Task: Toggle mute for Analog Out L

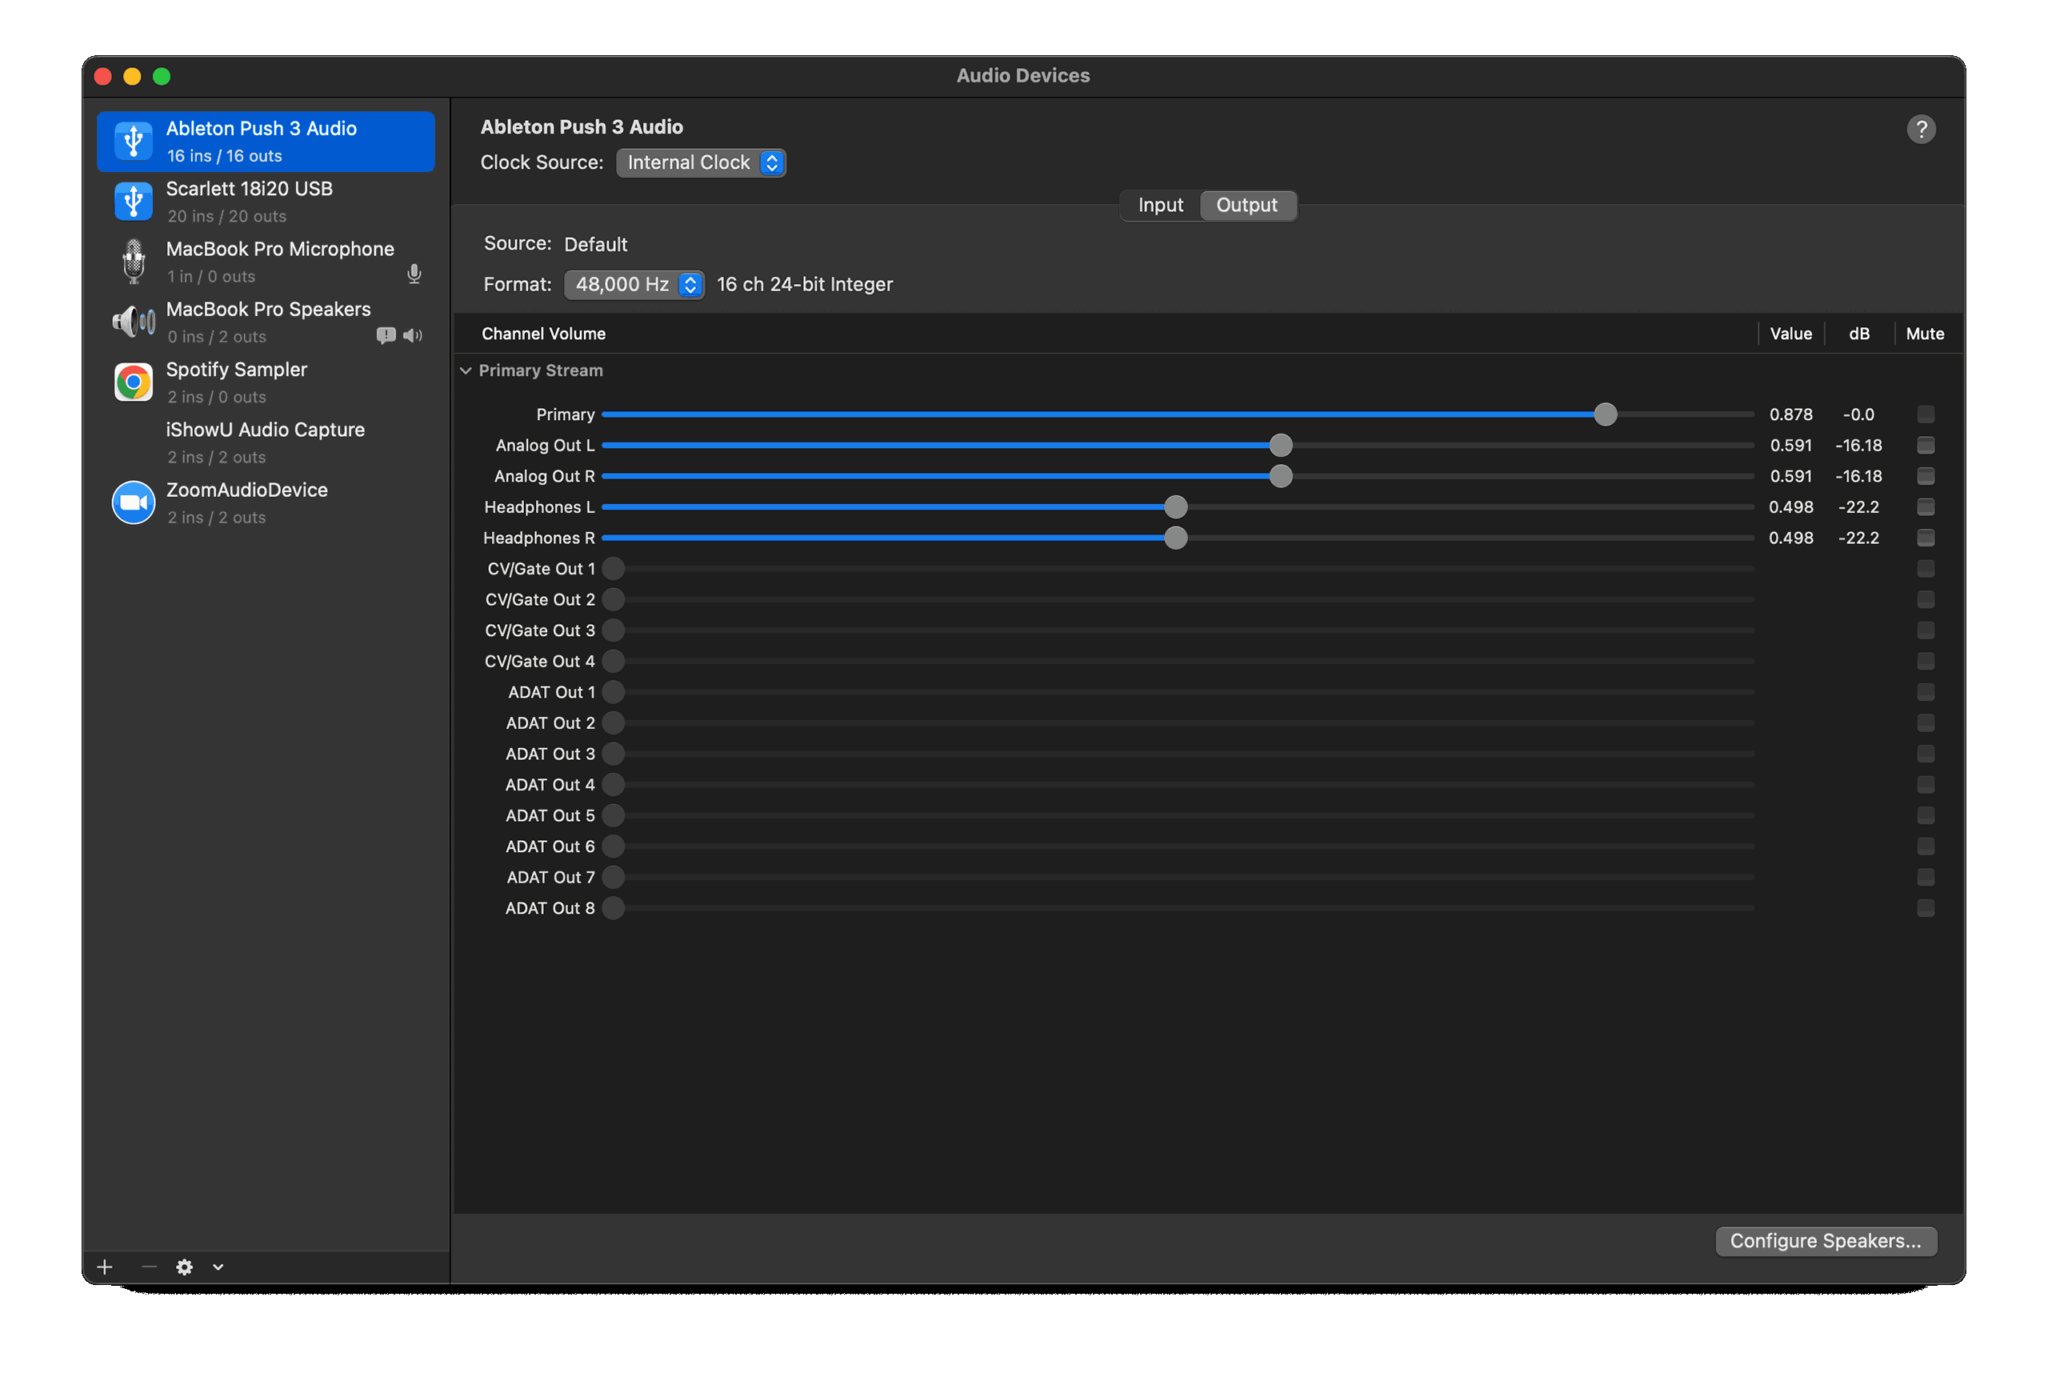Action: click(1925, 445)
